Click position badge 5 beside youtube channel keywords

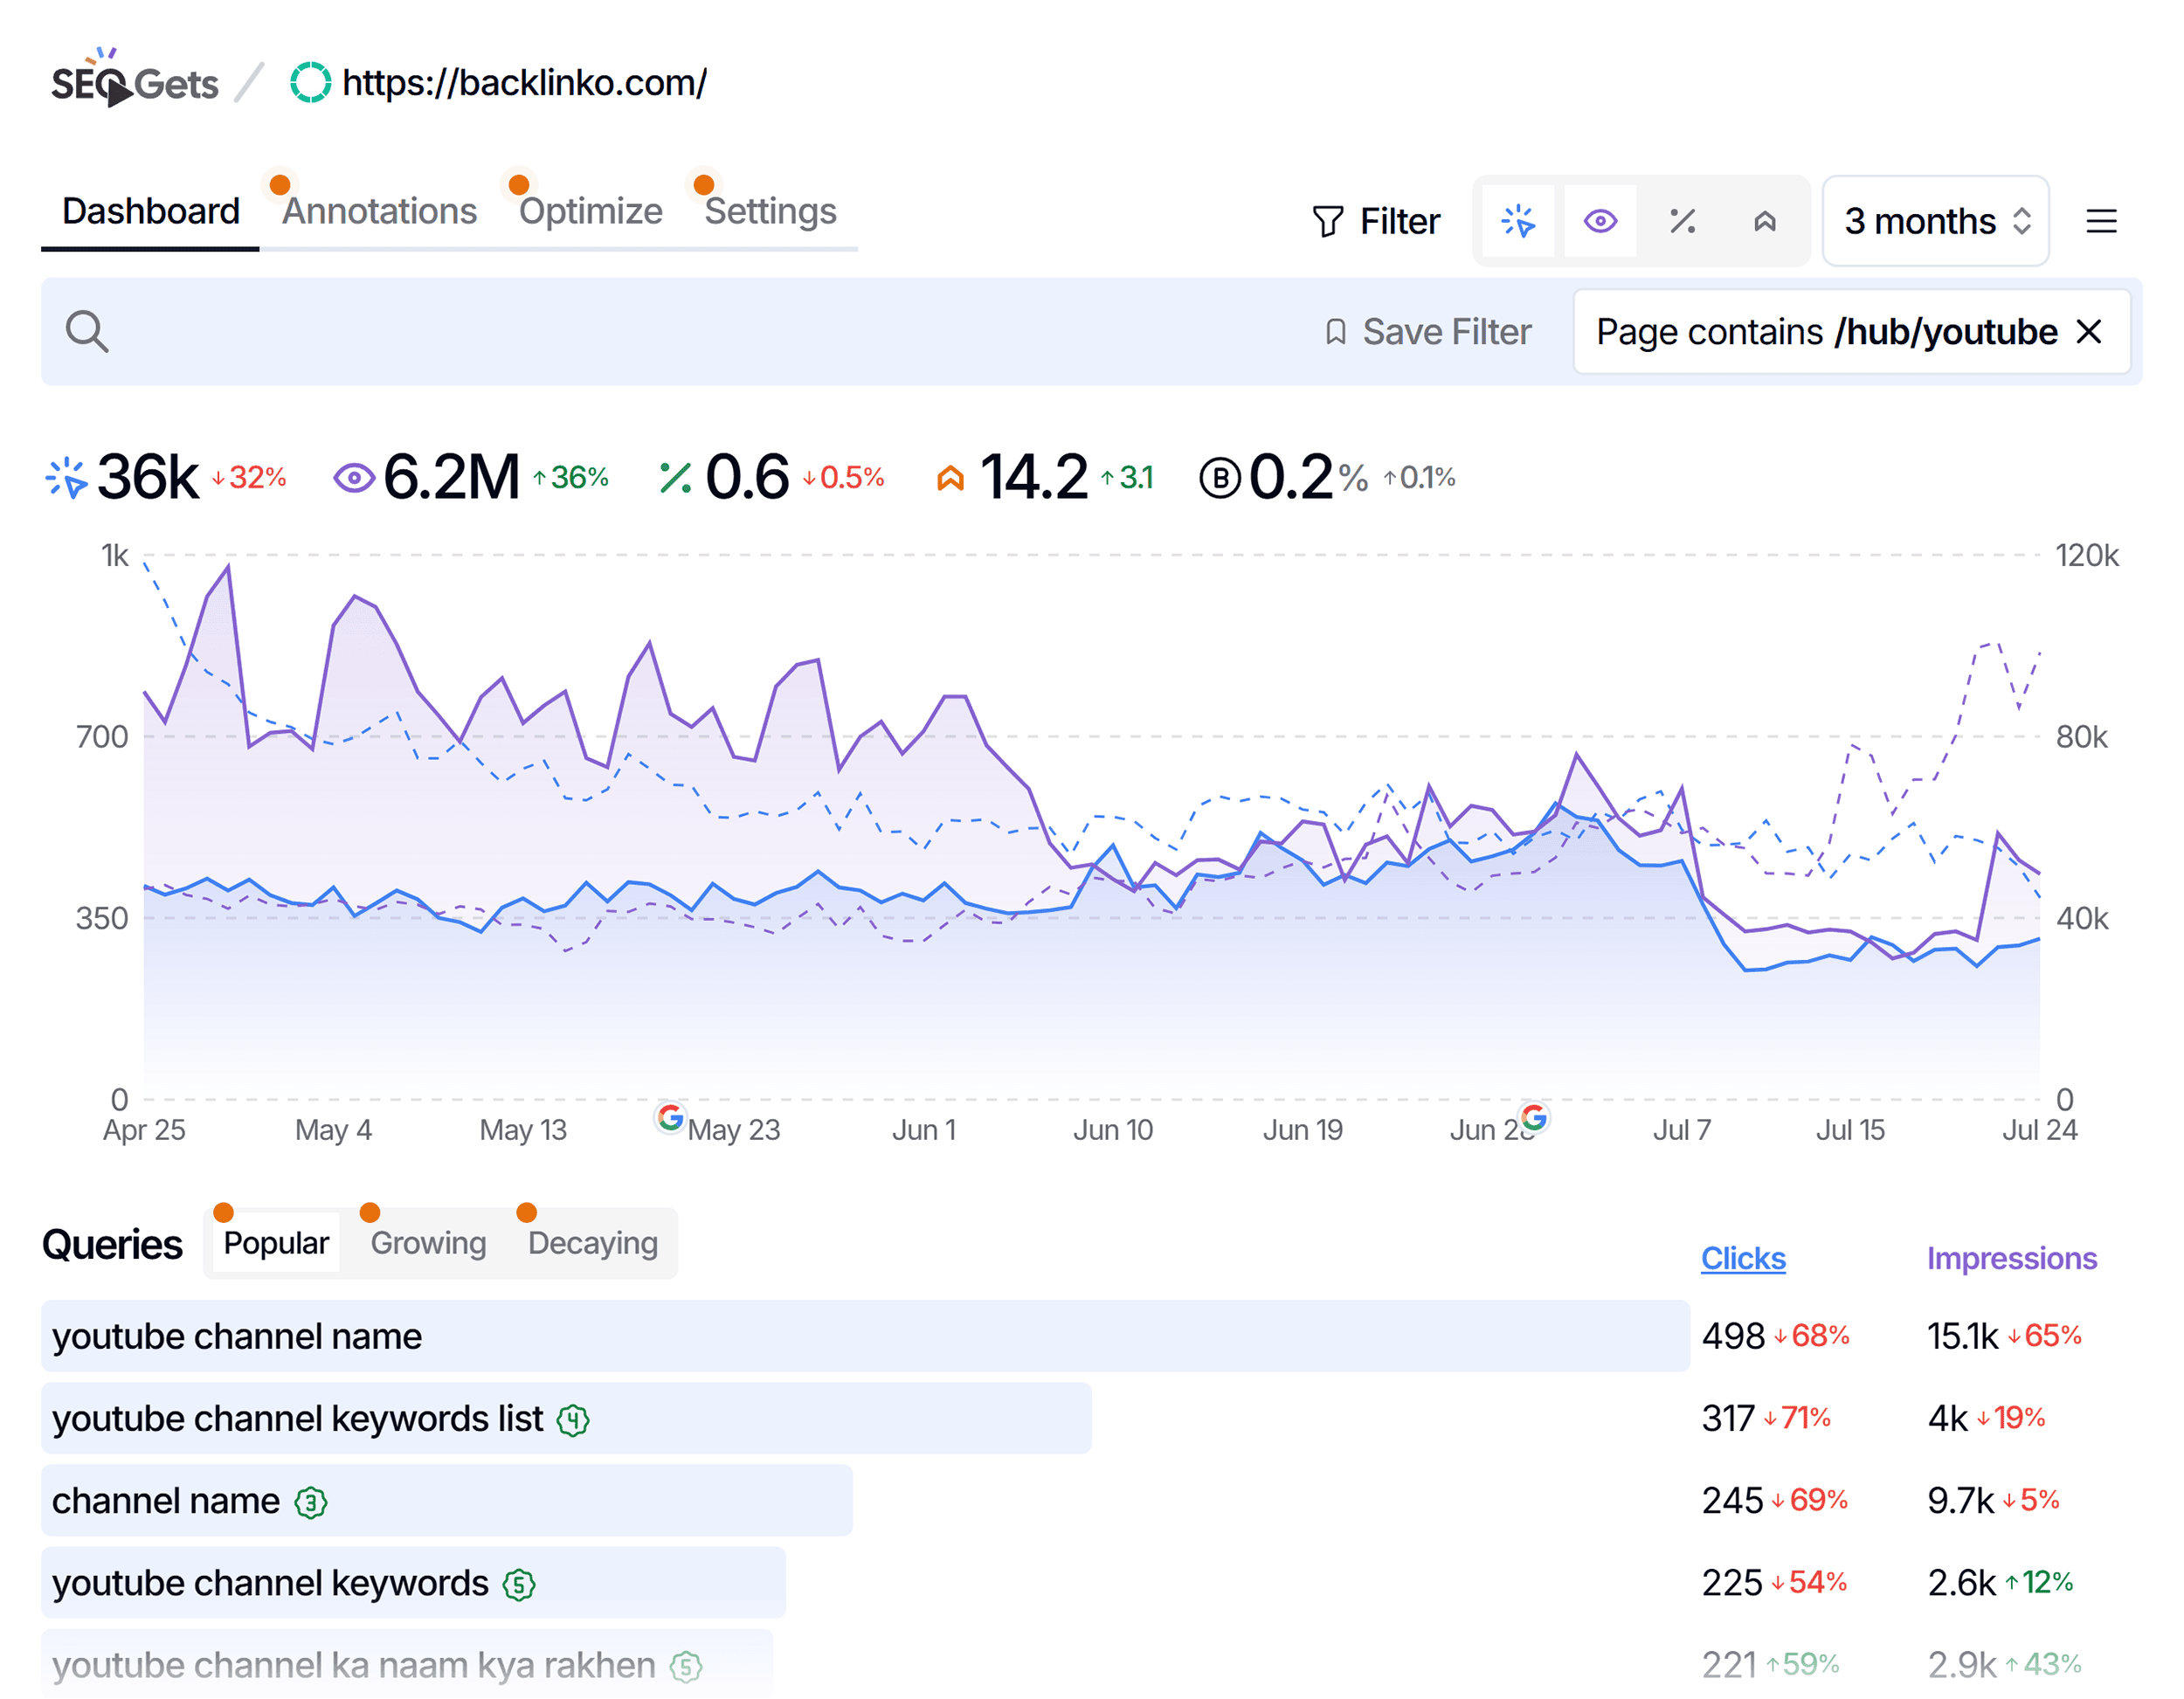pyautogui.click(x=519, y=1584)
